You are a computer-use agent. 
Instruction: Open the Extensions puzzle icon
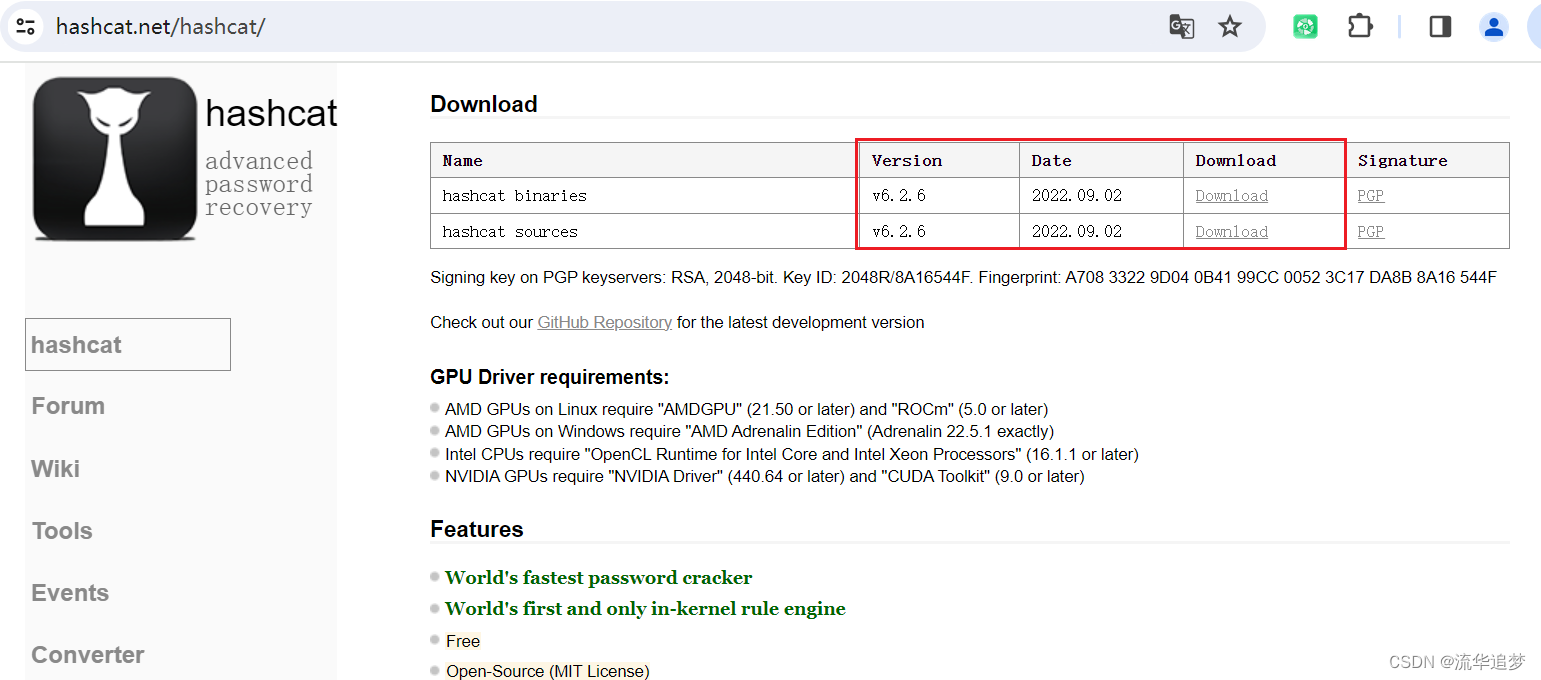pos(1360,26)
